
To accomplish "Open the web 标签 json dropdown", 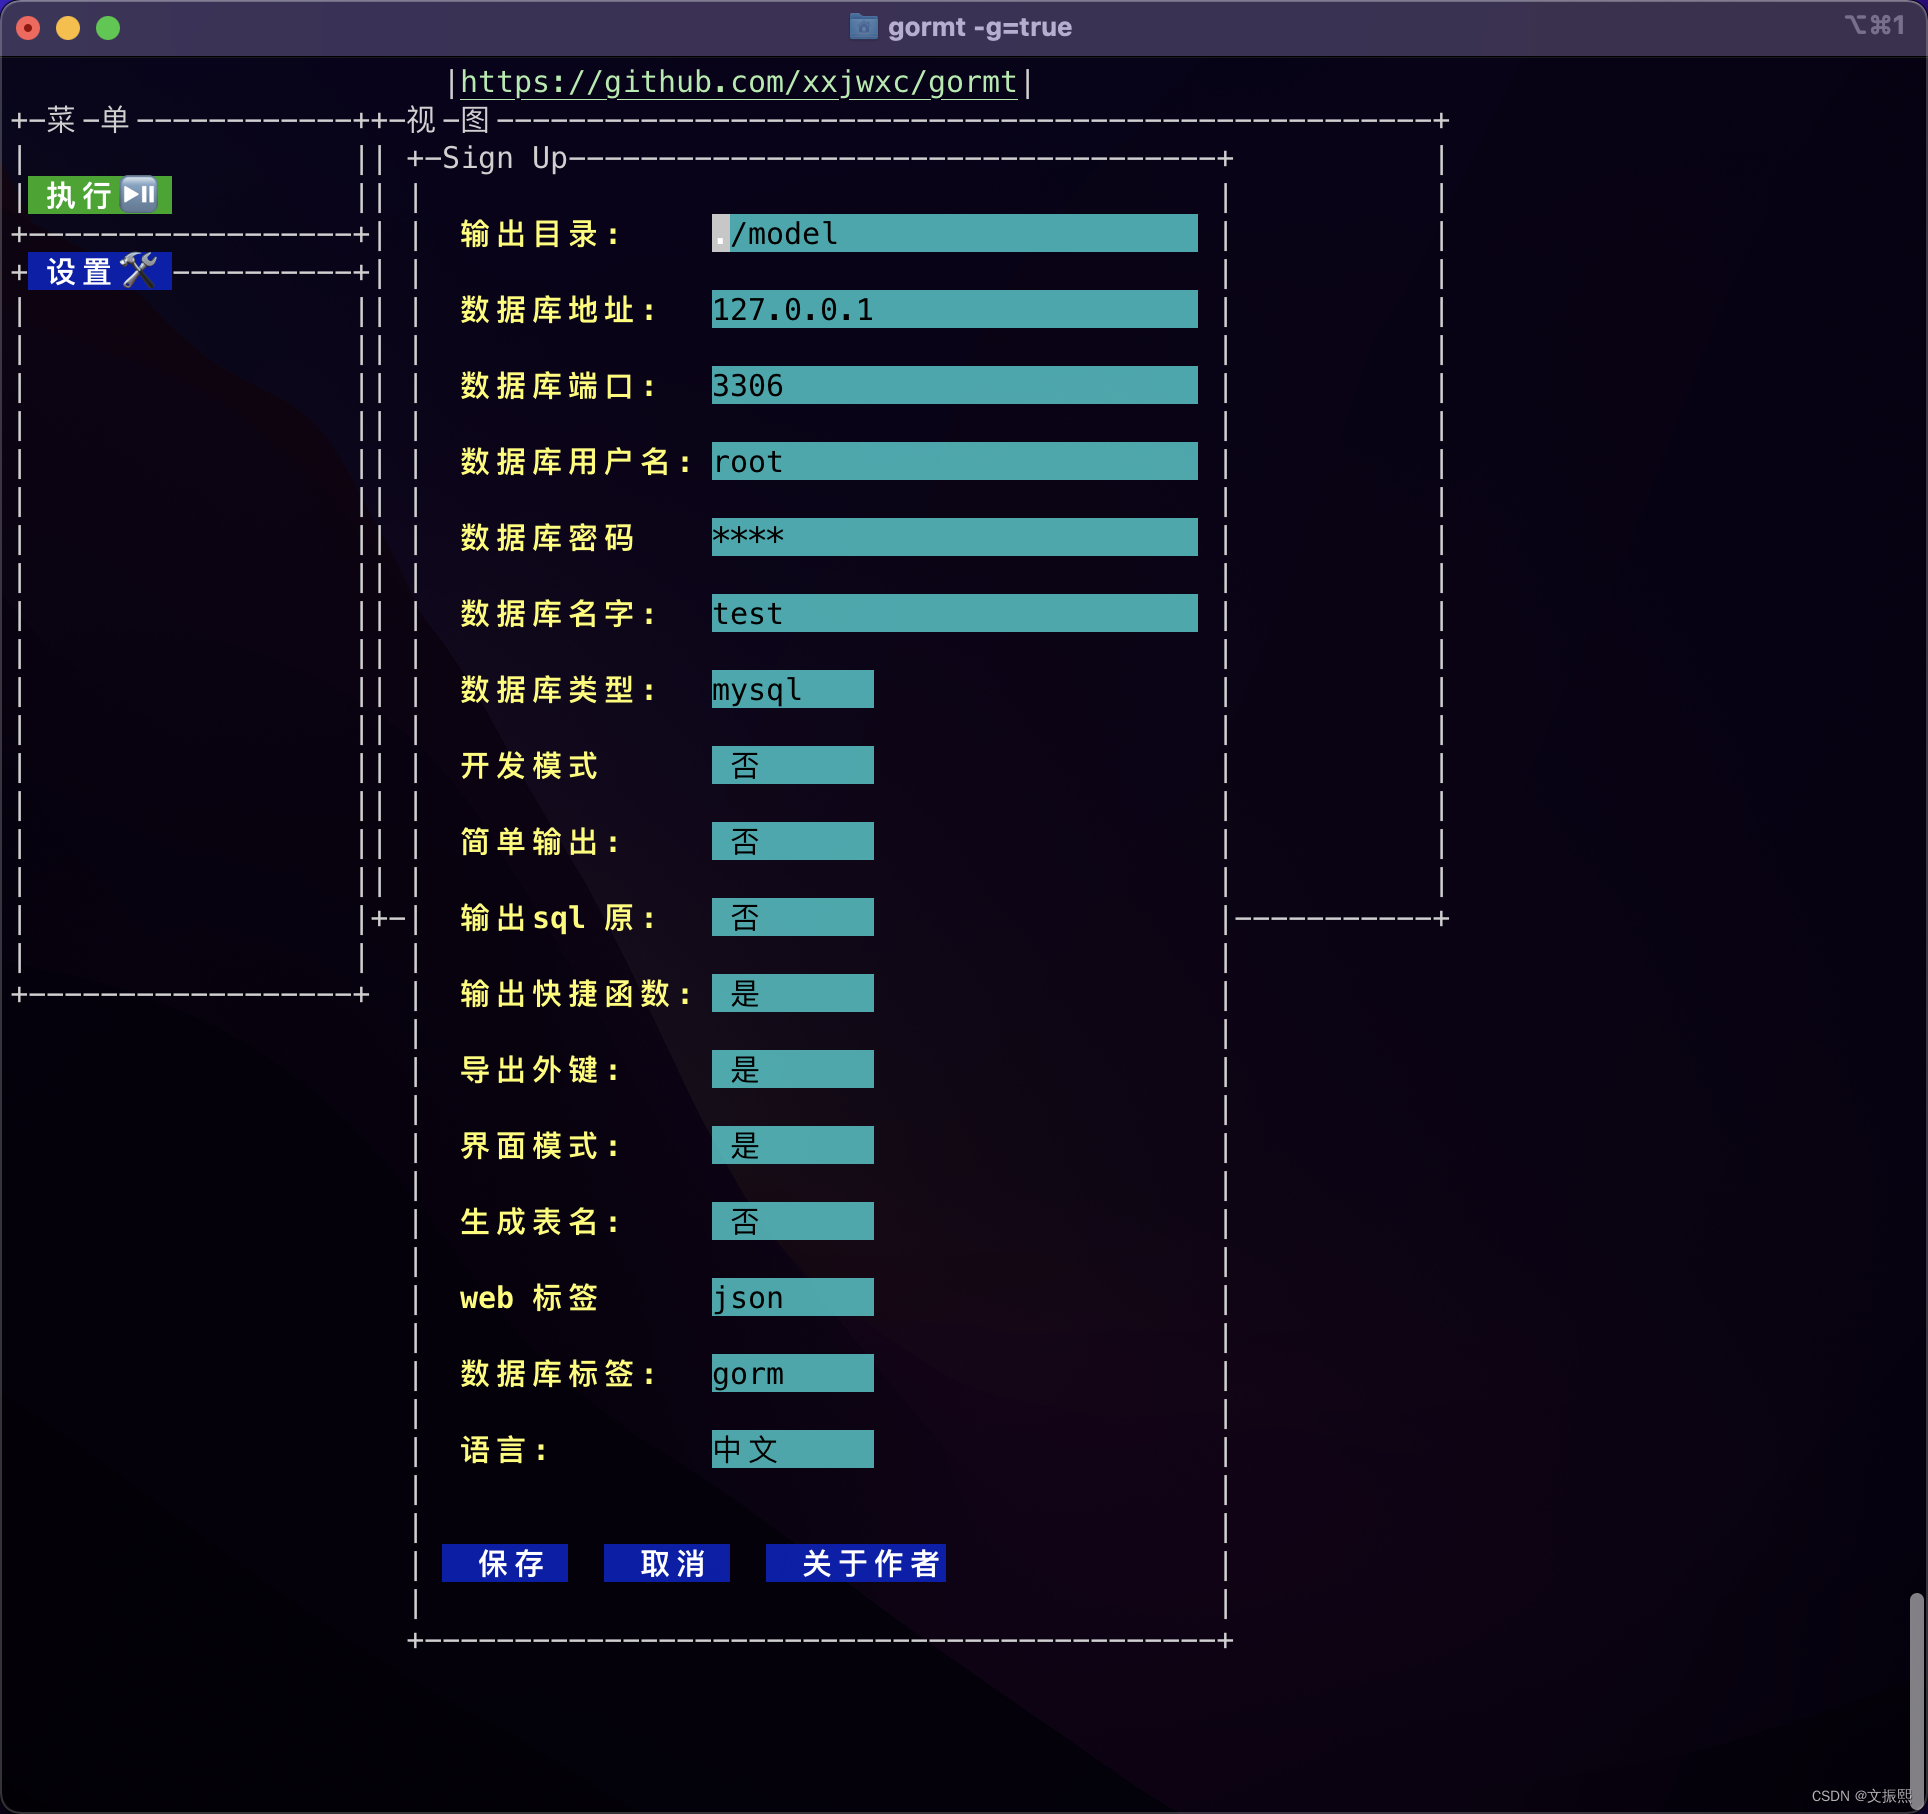I will pyautogui.click(x=792, y=1298).
